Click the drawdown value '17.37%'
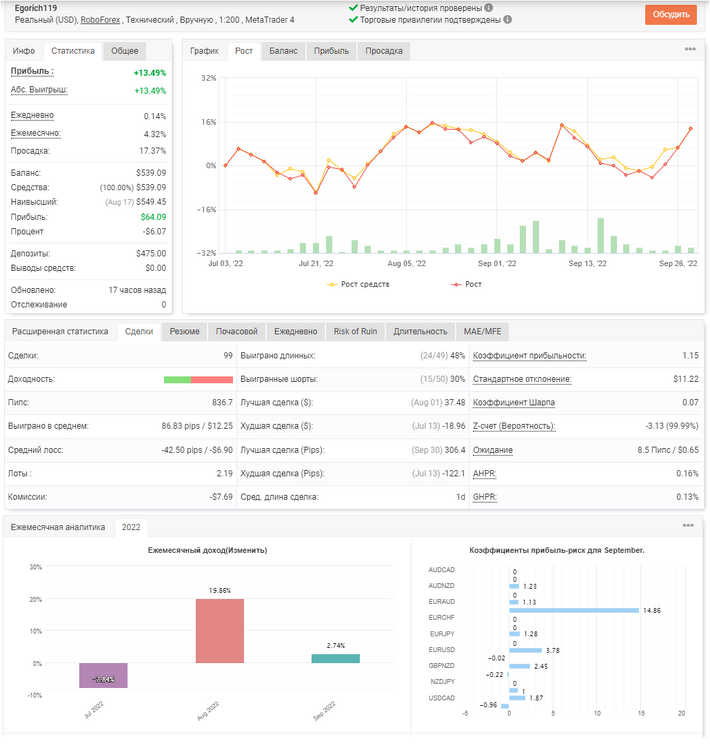The width and height of the screenshot is (710, 750). (x=153, y=151)
